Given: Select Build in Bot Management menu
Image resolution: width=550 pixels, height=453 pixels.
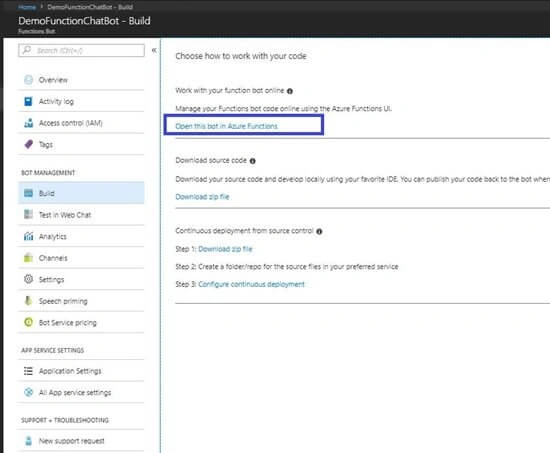Looking at the screenshot, I should (x=81, y=193).
